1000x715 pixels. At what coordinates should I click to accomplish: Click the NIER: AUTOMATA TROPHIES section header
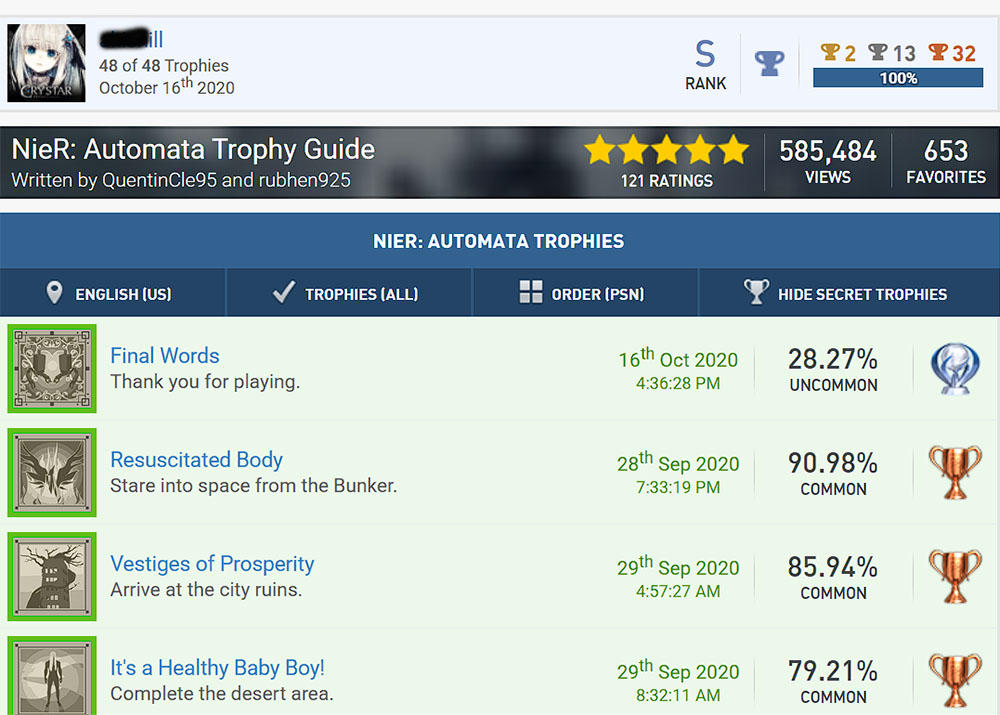499,241
